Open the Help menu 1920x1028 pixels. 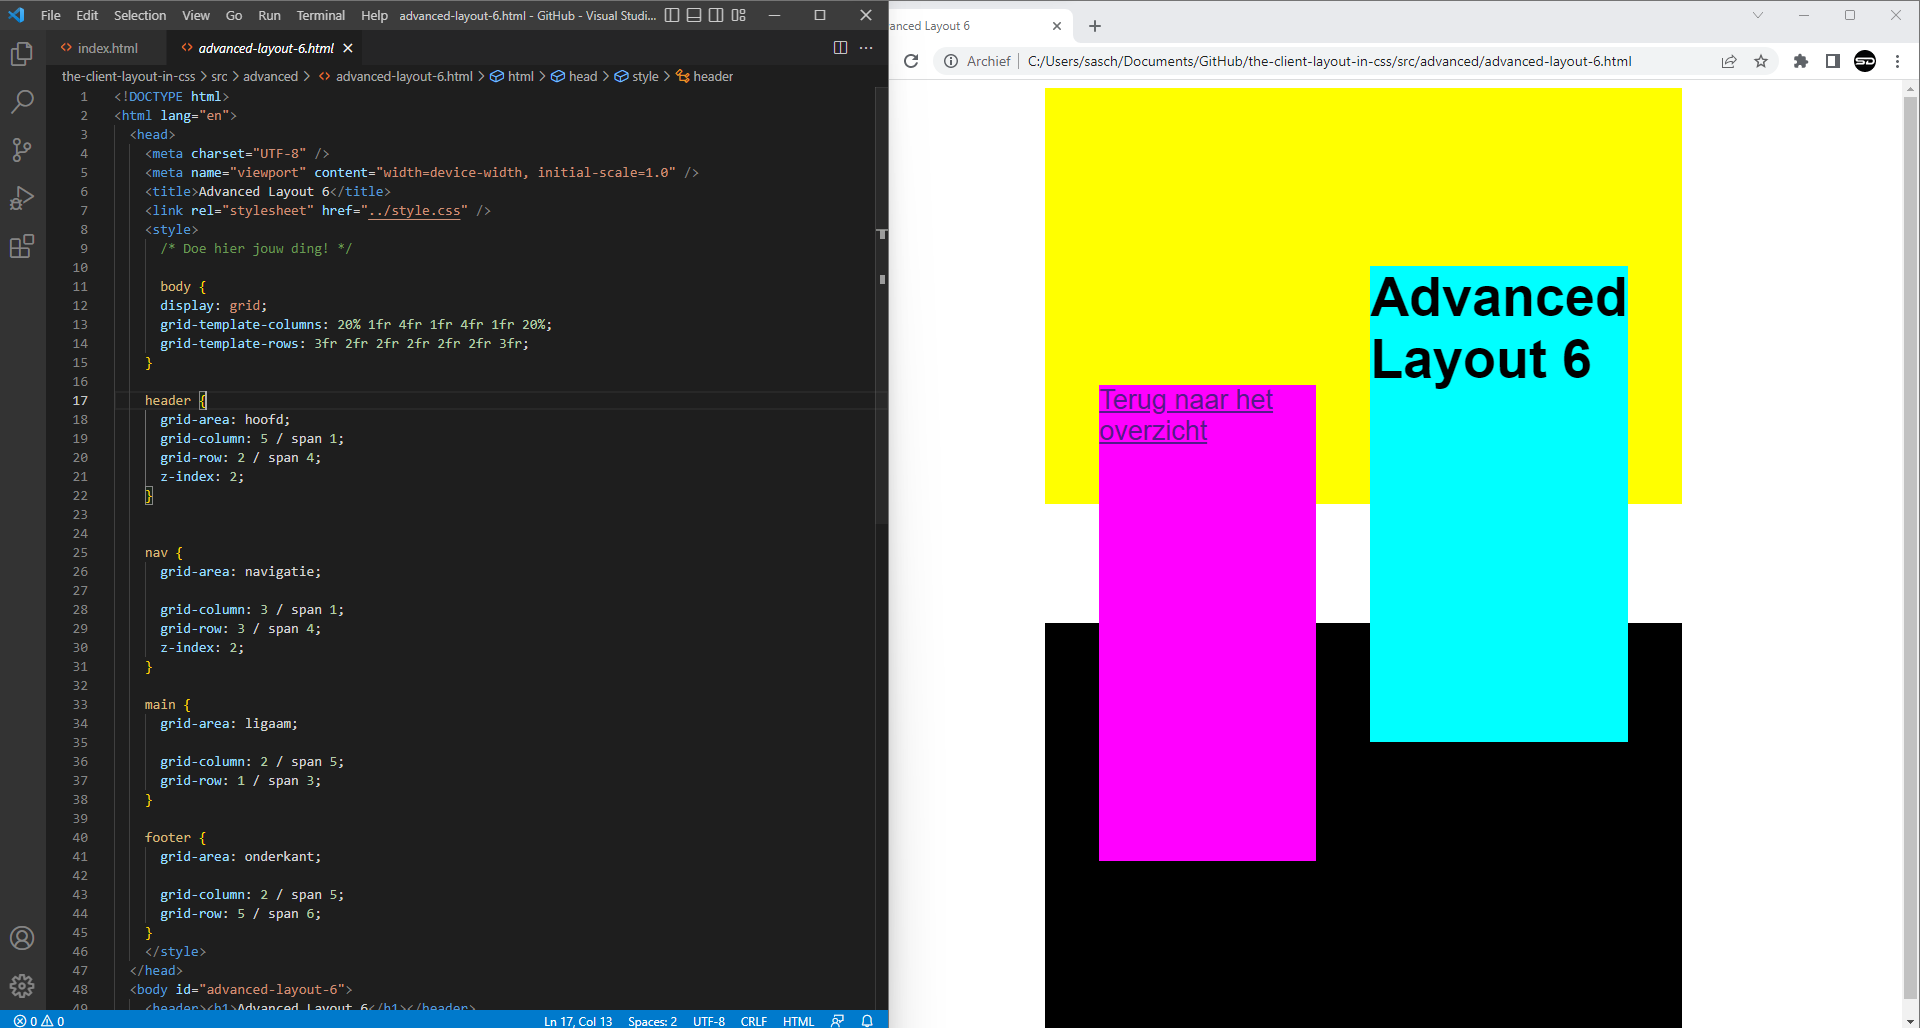tap(374, 15)
